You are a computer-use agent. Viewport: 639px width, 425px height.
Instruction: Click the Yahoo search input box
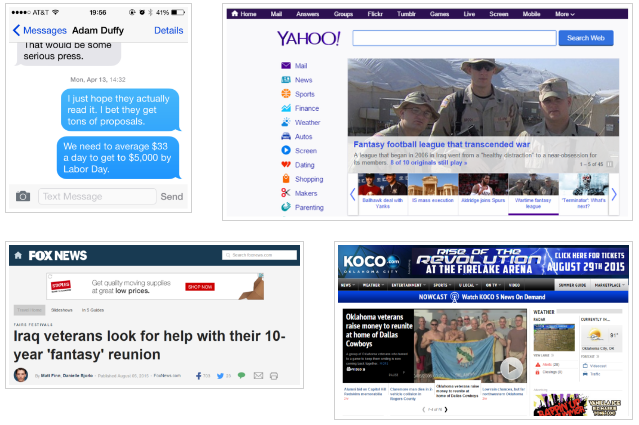pyautogui.click(x=454, y=38)
